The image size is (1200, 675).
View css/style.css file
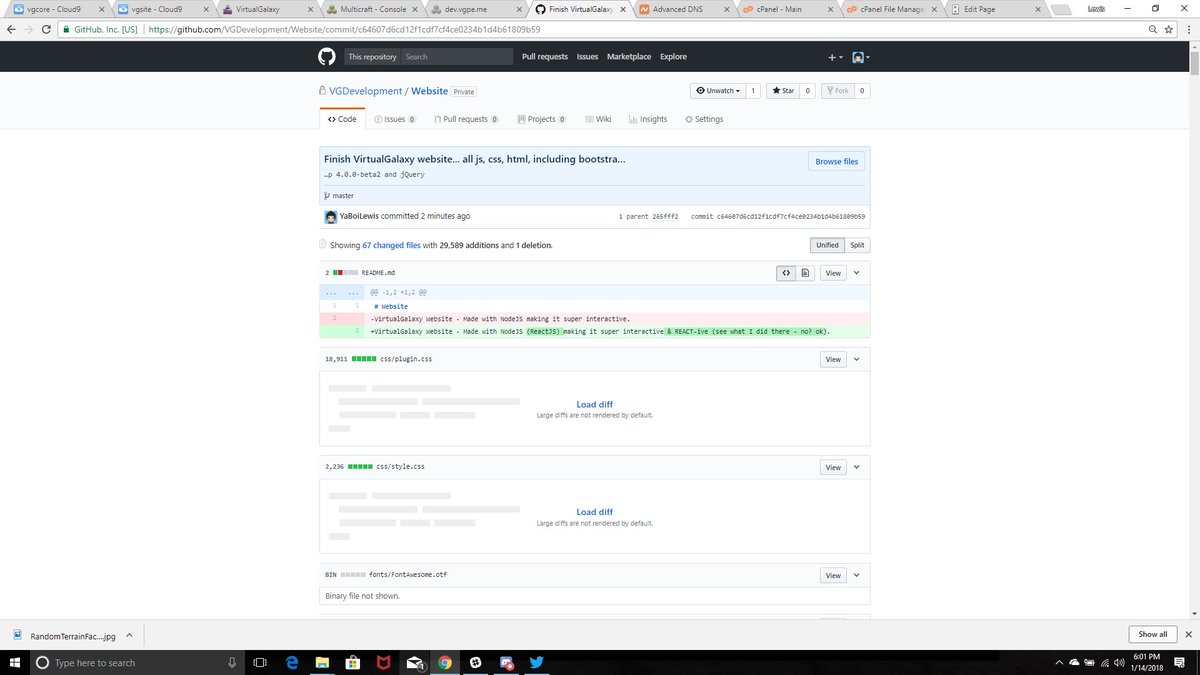(x=833, y=467)
